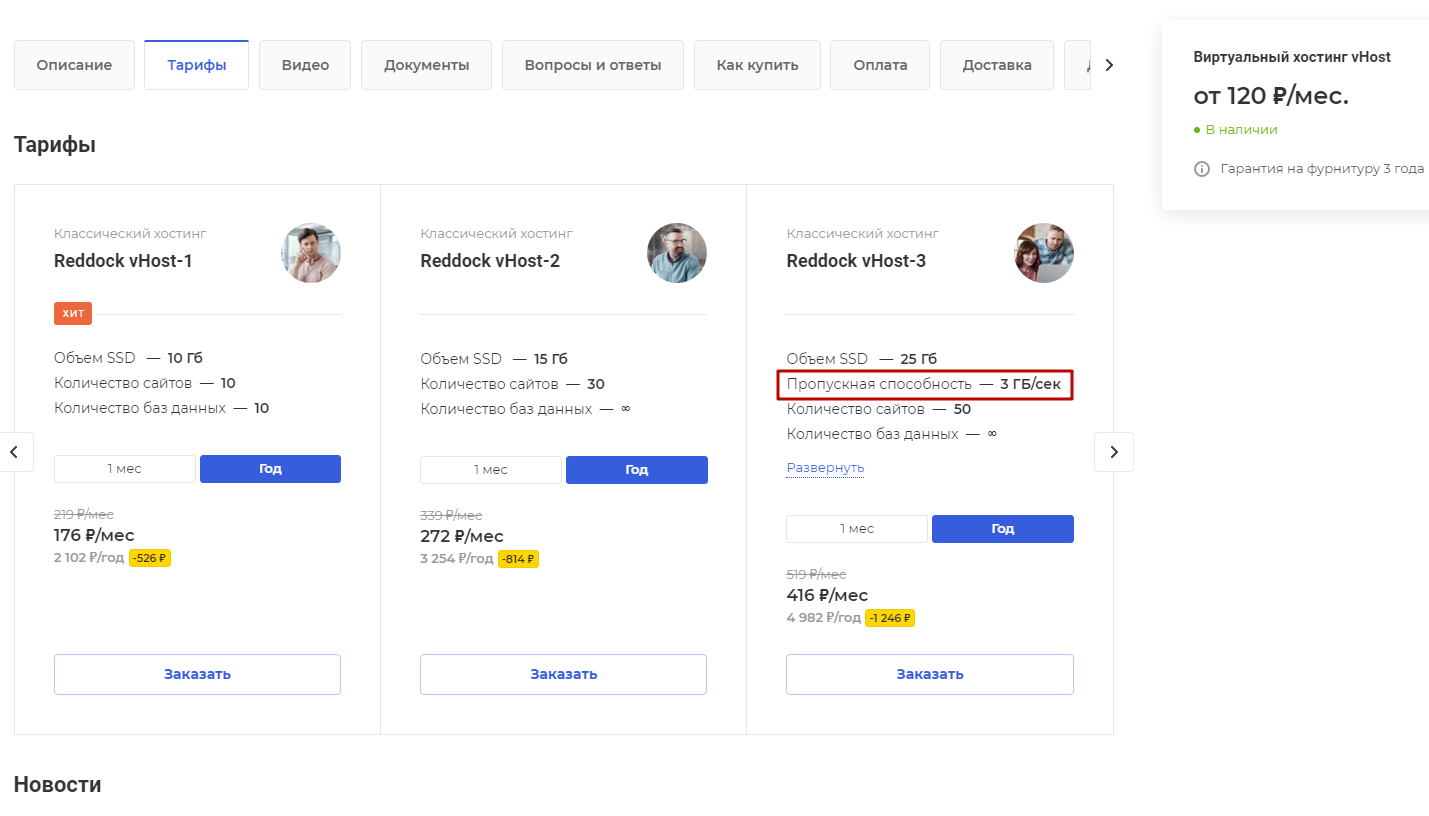Click the Количество сайтов 50 row
The height and width of the screenshot is (816, 1429).
(879, 409)
